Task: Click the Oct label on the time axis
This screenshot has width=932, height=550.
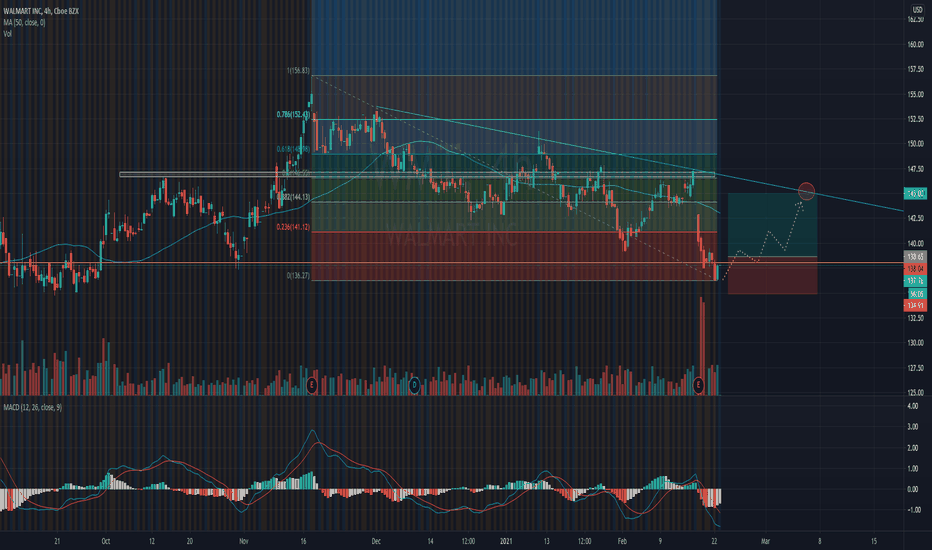Action: (x=105, y=541)
